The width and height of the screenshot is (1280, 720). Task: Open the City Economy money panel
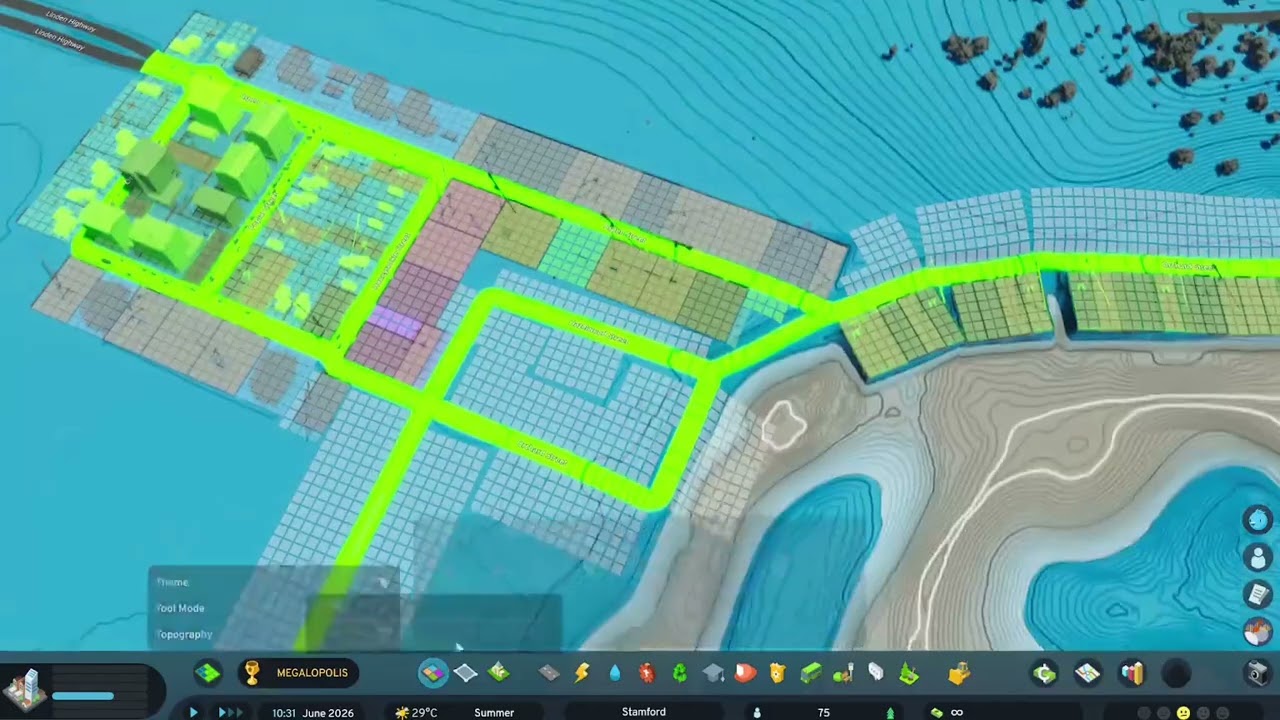(1044, 673)
